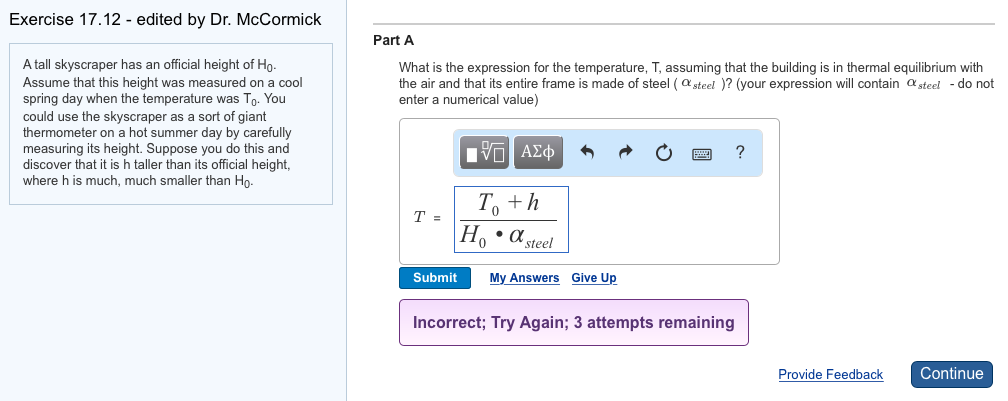This screenshot has height=401, width=1008.
Task: Submit the answer
Action: (435, 278)
